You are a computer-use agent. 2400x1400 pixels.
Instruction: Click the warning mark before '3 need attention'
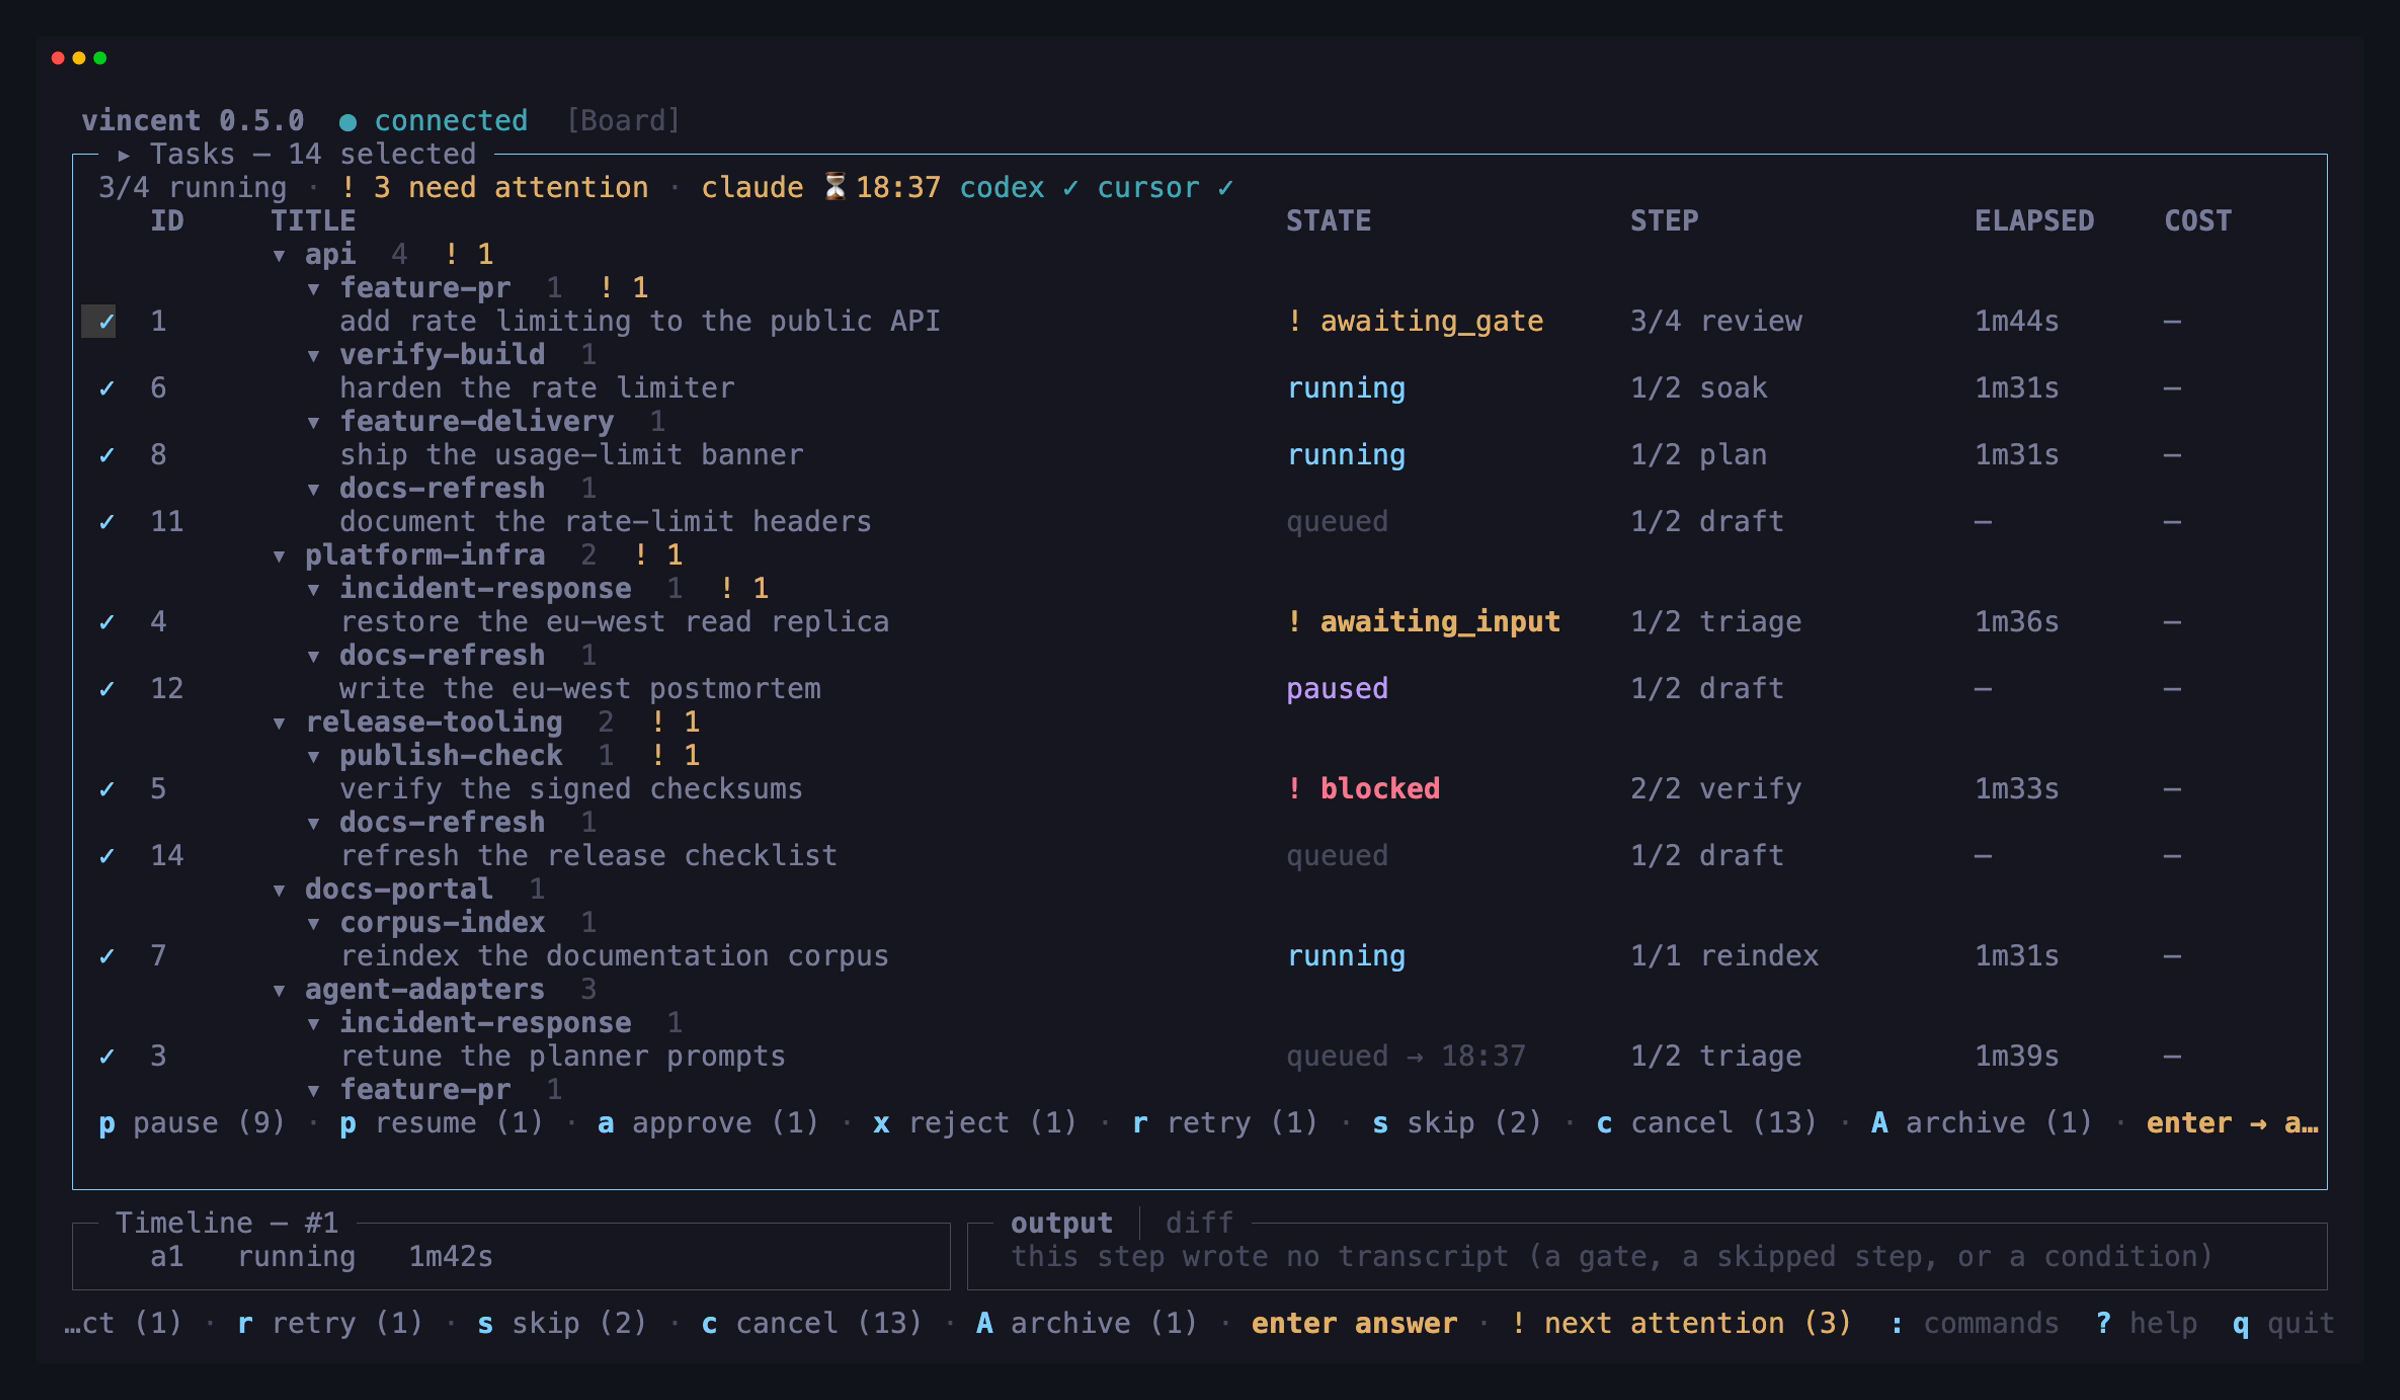(x=347, y=188)
